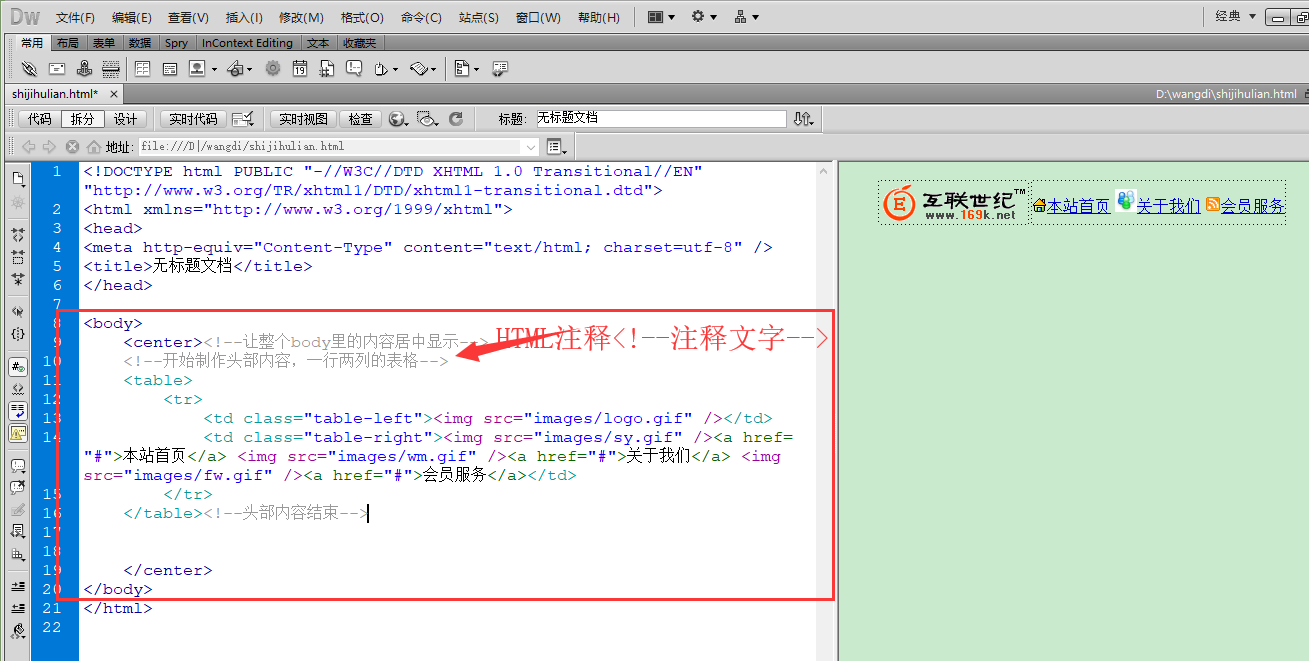Toggle Line Numbers in coding toolbar
Image resolution: width=1309 pixels, height=661 pixels.
coord(18,367)
